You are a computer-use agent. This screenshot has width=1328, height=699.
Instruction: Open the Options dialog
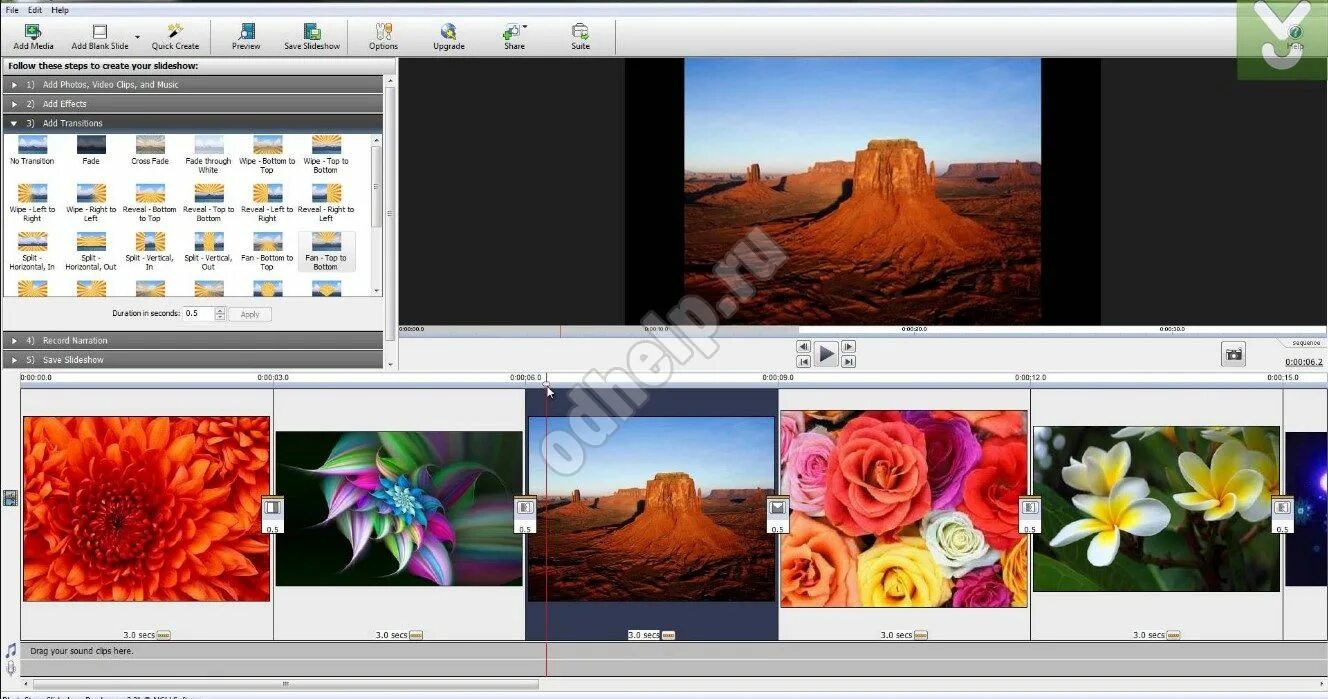383,36
